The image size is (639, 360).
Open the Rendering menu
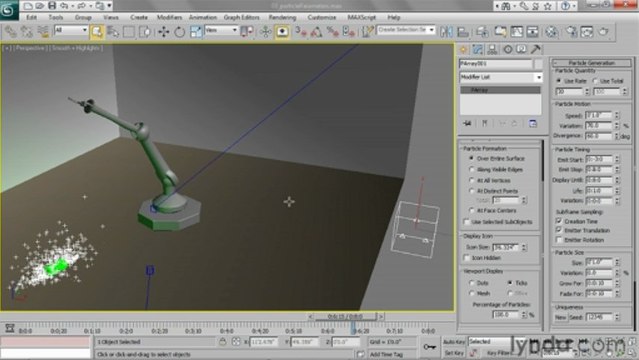282,18
